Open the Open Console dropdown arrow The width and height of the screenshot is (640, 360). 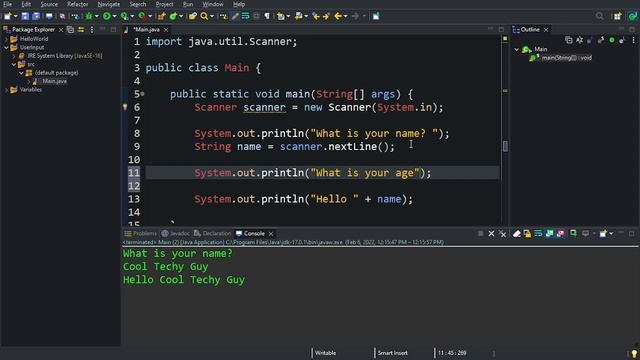click(x=611, y=234)
